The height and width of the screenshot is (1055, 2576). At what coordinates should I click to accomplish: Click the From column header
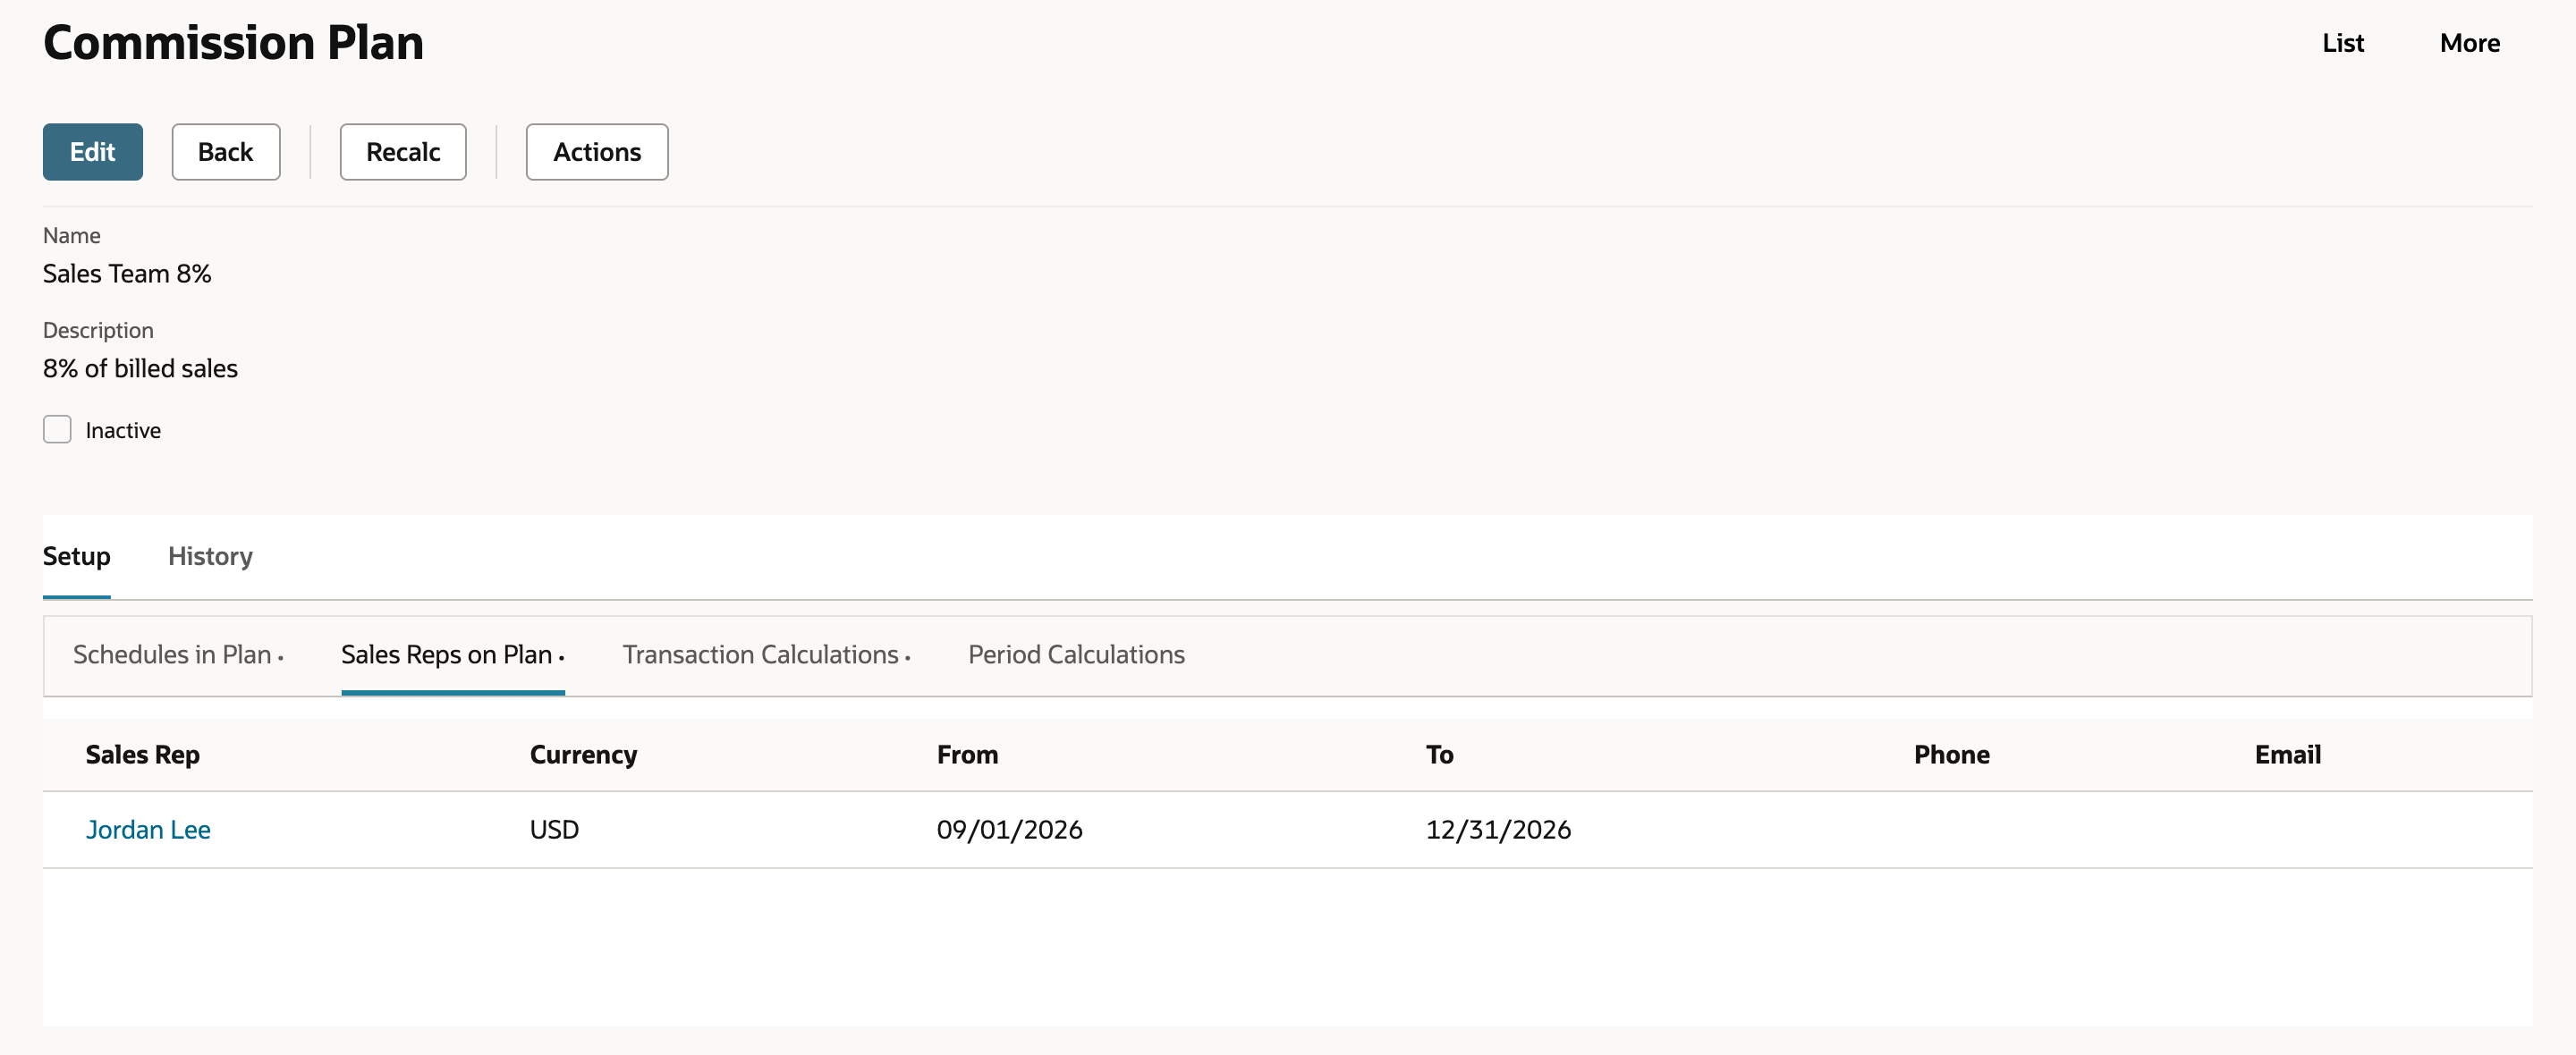tap(967, 755)
